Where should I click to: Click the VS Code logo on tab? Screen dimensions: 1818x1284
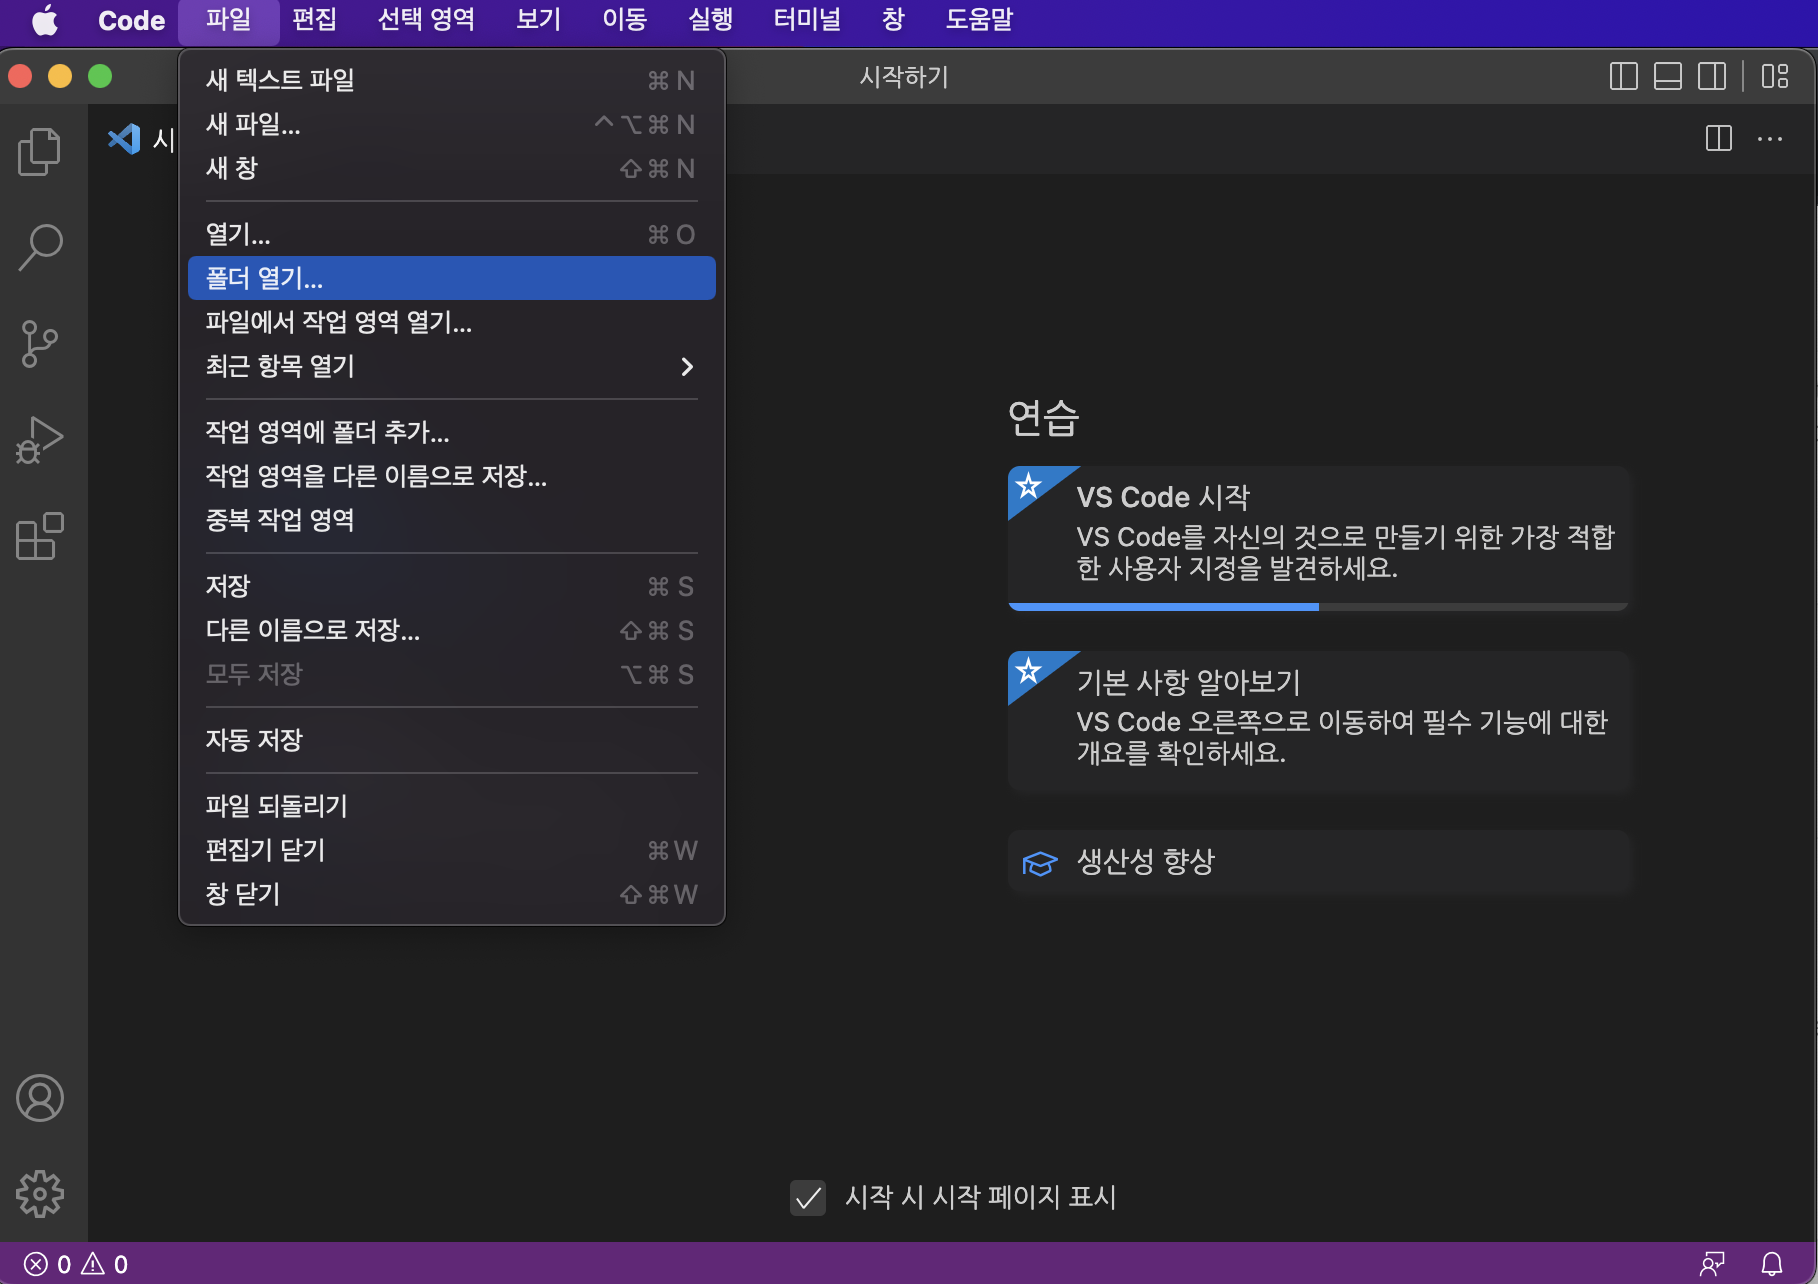tap(124, 139)
